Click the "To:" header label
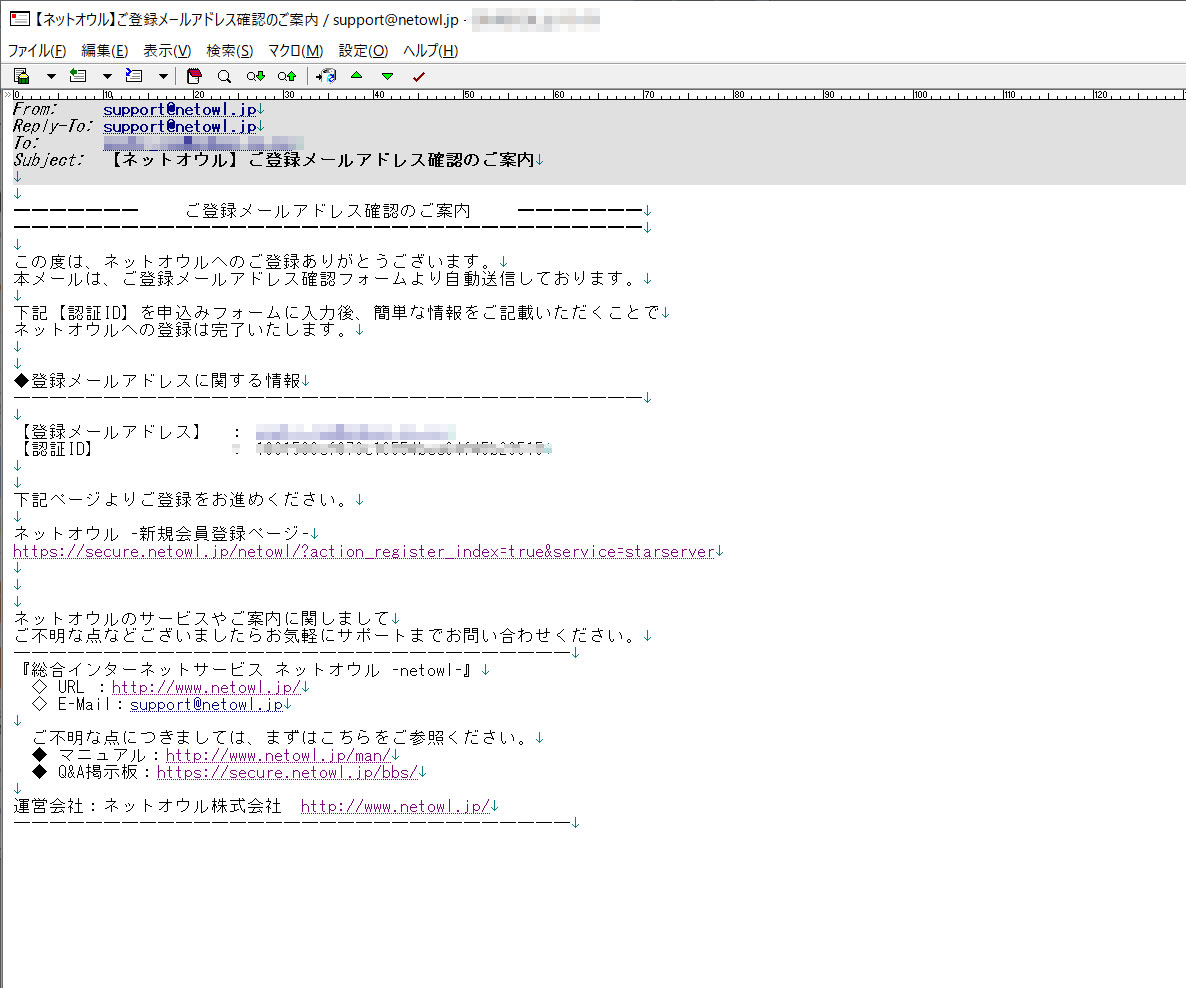 (x=26, y=143)
